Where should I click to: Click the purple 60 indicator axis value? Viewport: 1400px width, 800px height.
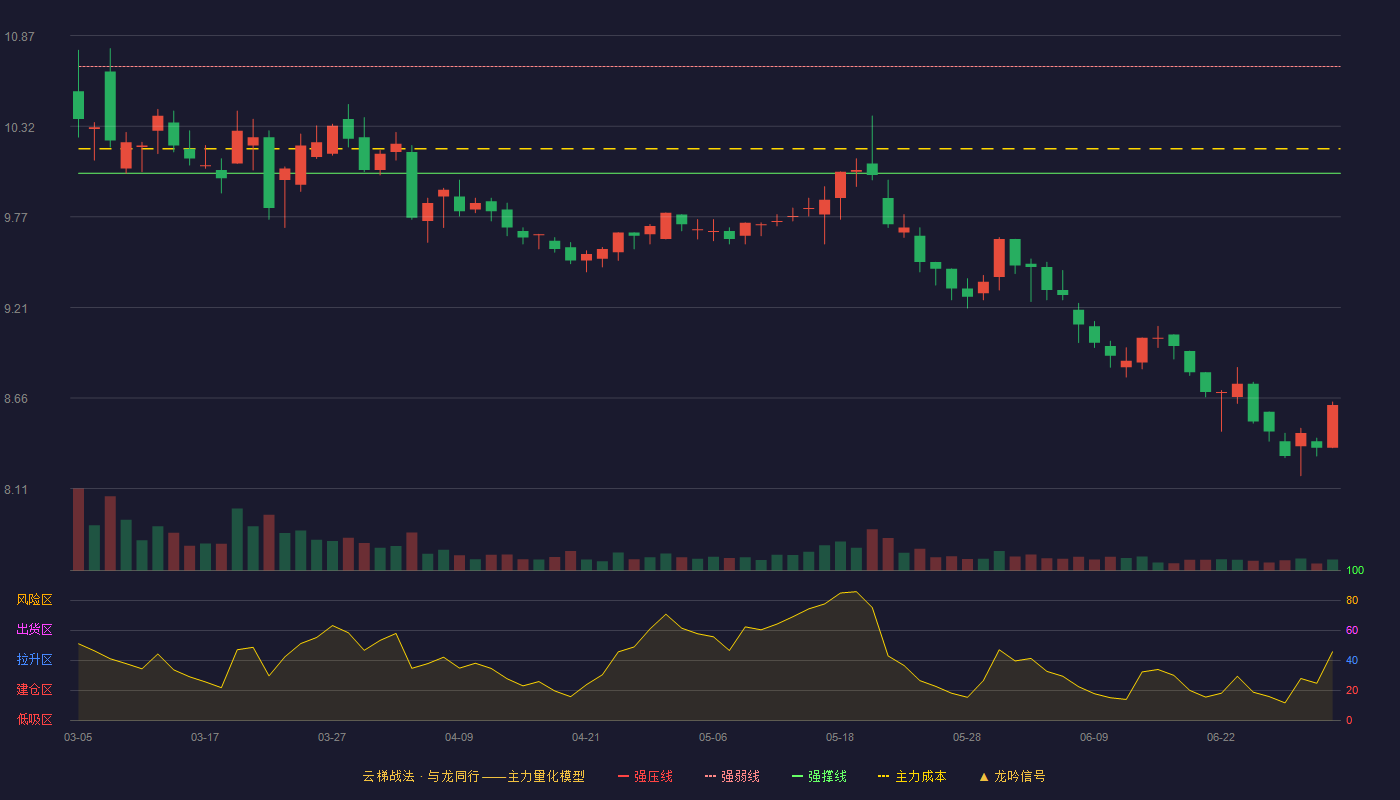click(1352, 631)
